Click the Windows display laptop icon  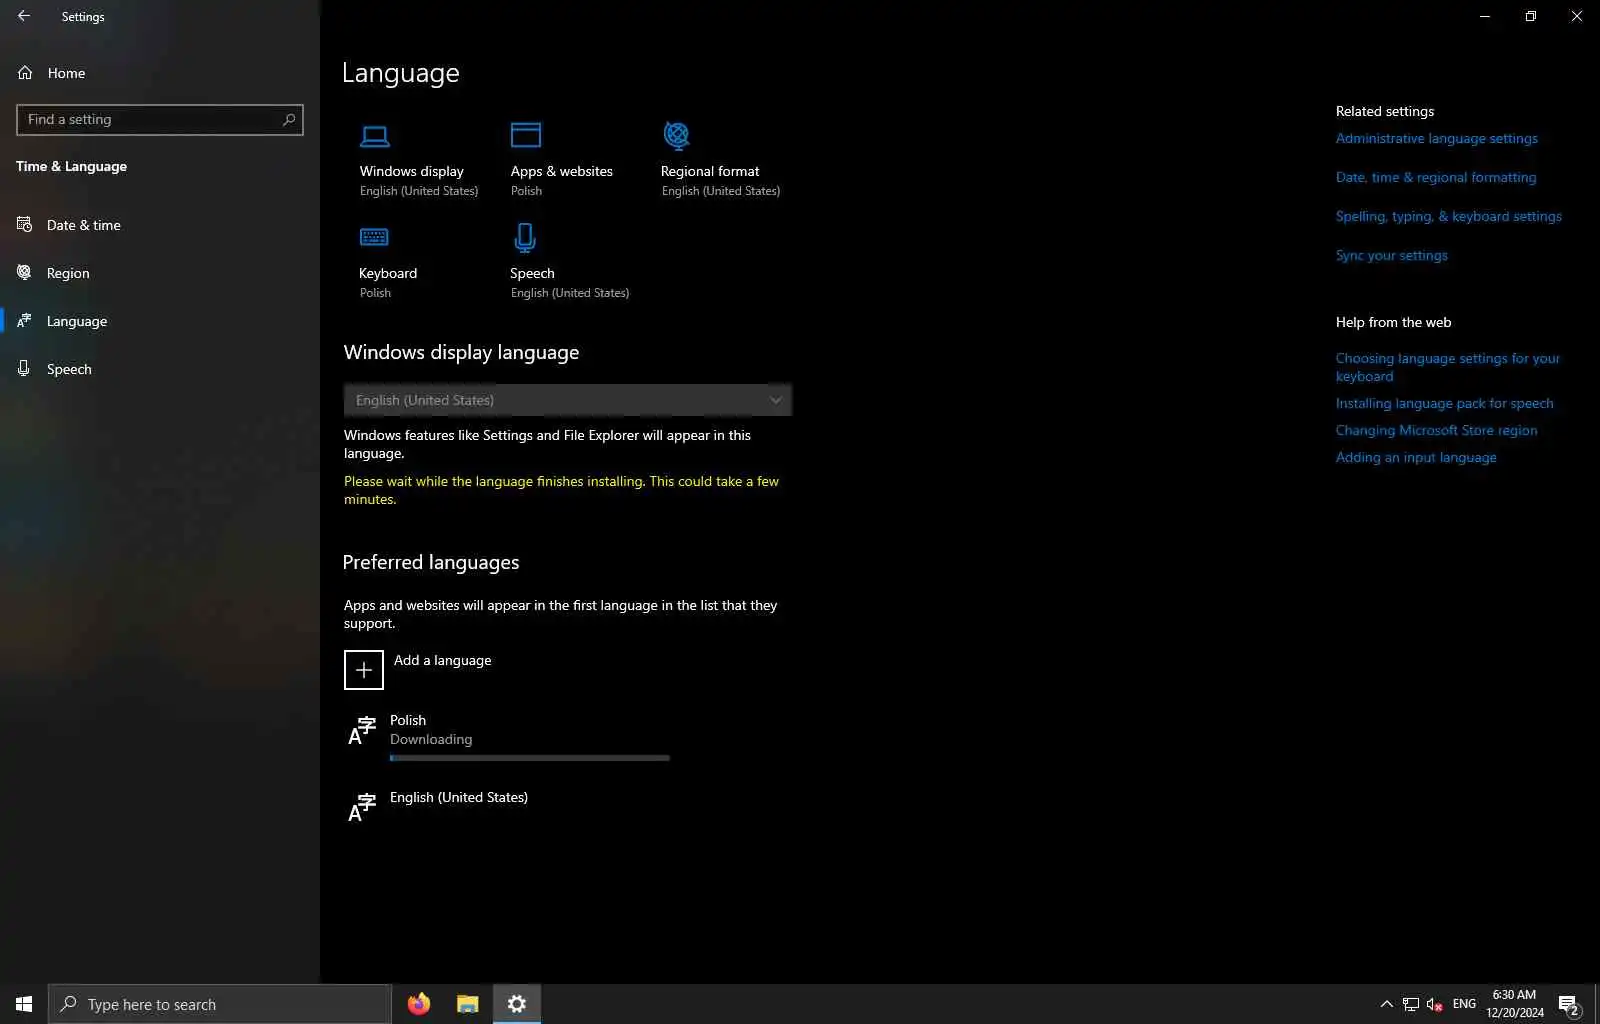pyautogui.click(x=375, y=136)
